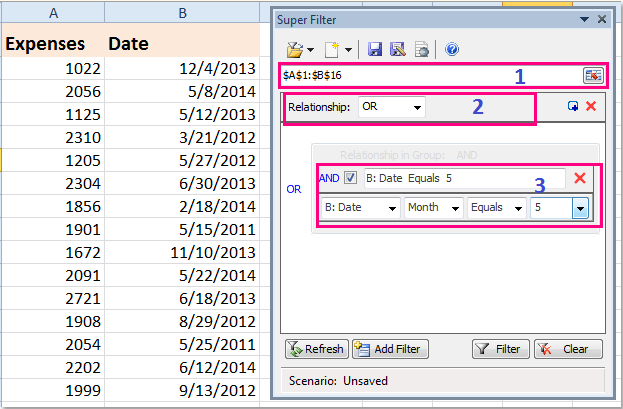Click the blue OR group label
Viewport: 623px width, 409px height.
(294, 189)
